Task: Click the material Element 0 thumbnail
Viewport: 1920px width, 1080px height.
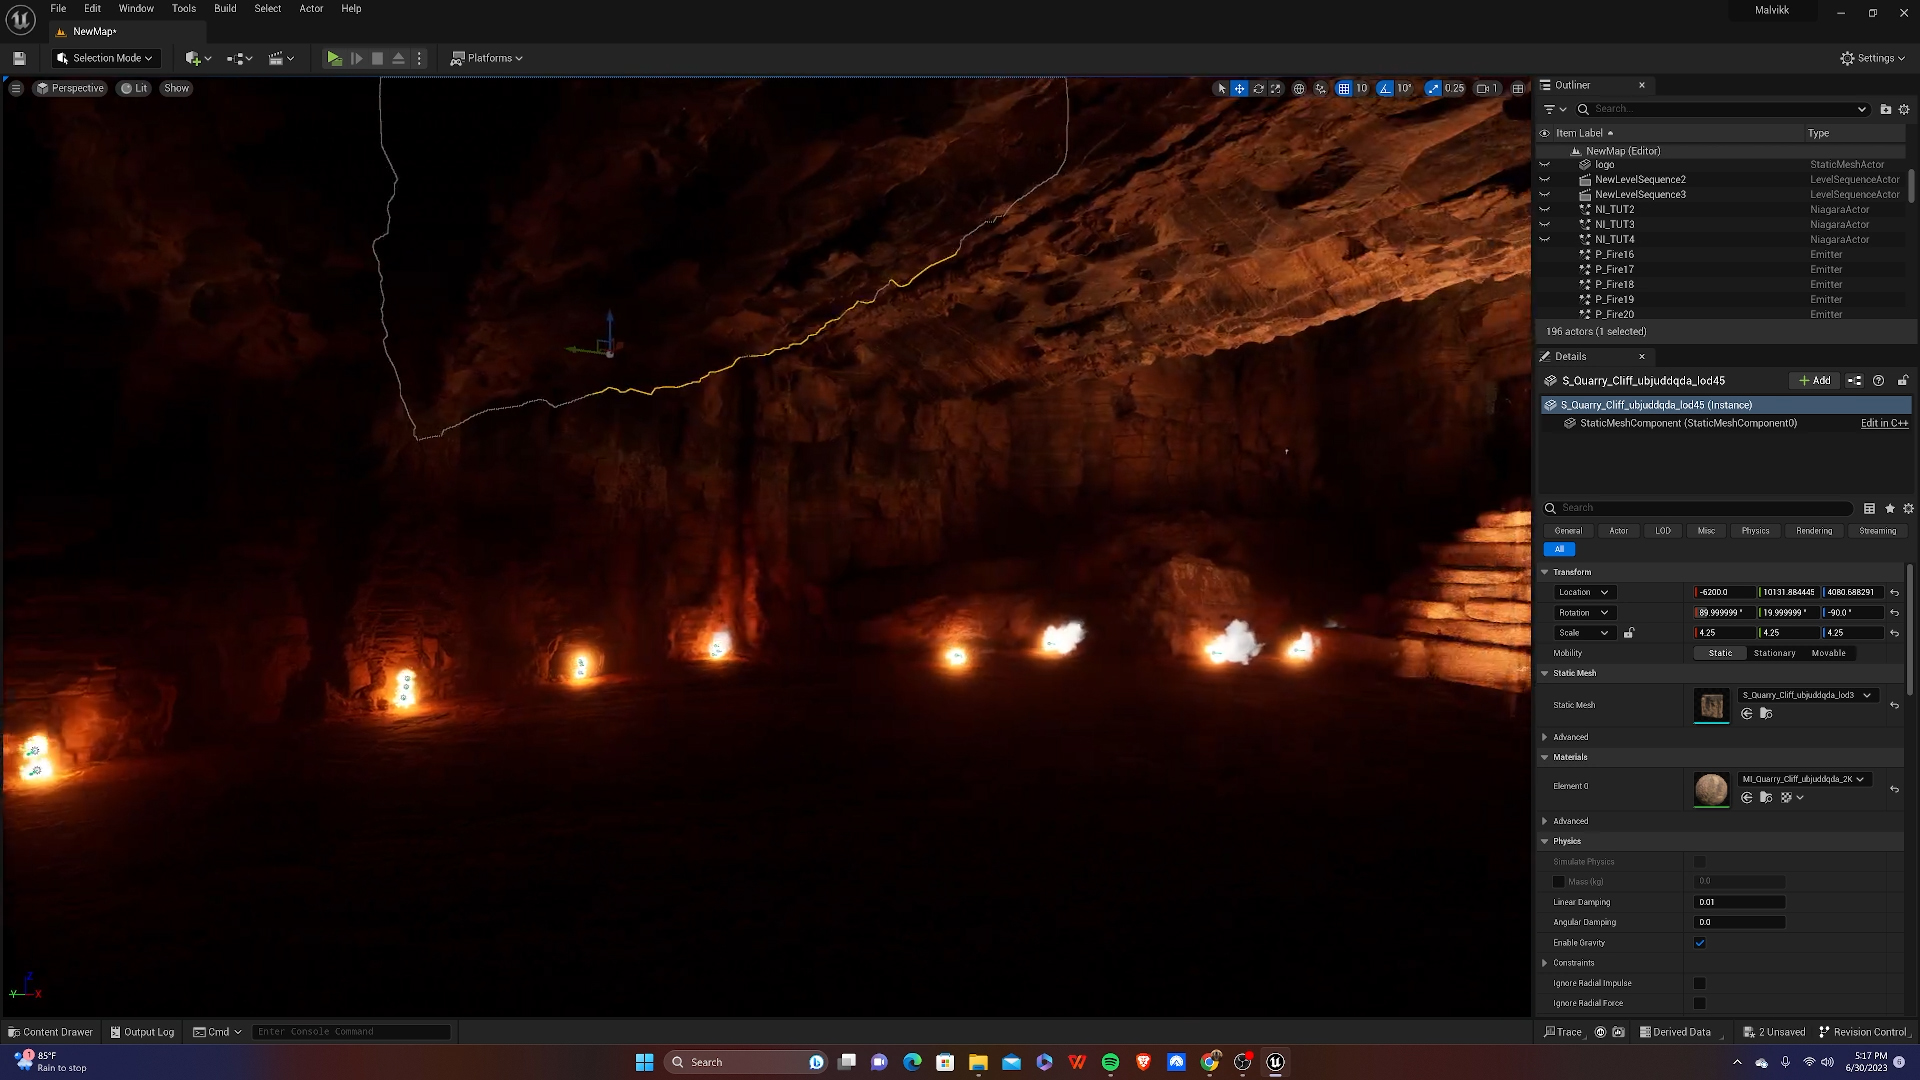Action: point(1711,788)
